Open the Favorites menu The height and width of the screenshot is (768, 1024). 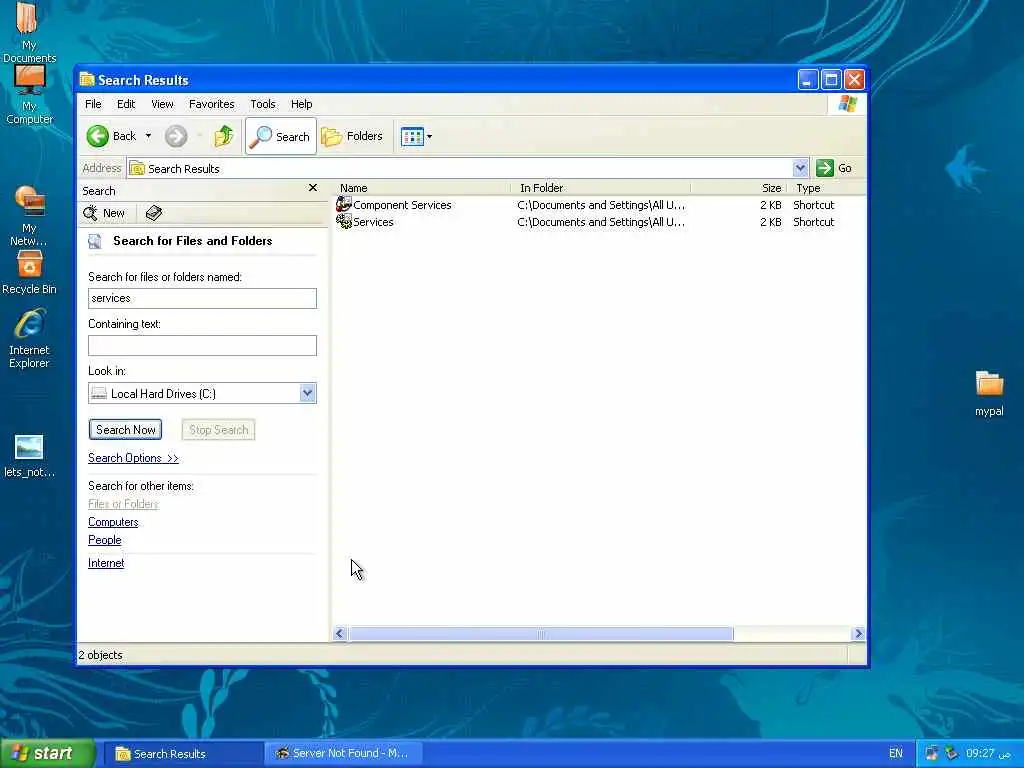[x=212, y=104]
